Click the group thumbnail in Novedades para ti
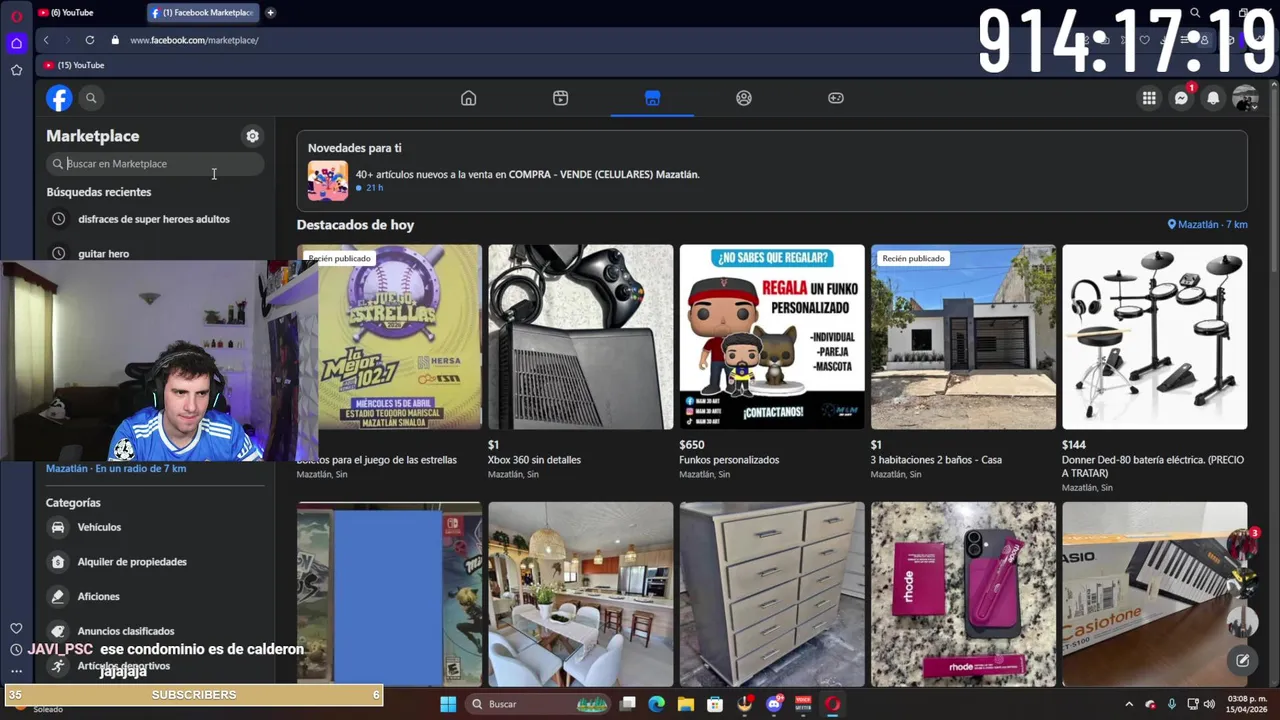 pyautogui.click(x=328, y=181)
